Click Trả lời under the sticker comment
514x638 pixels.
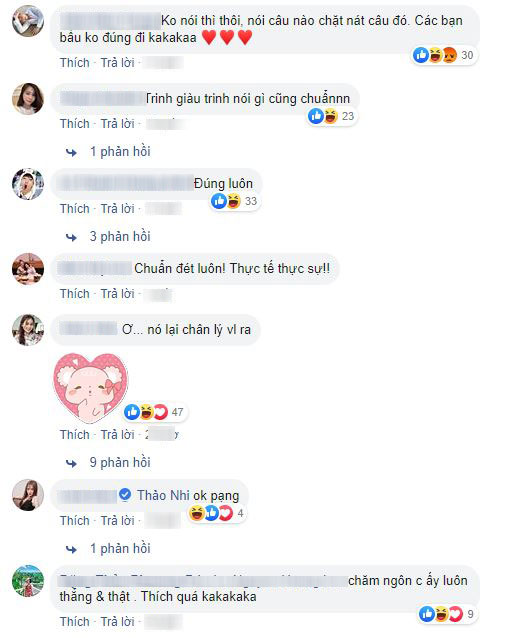click(x=117, y=435)
